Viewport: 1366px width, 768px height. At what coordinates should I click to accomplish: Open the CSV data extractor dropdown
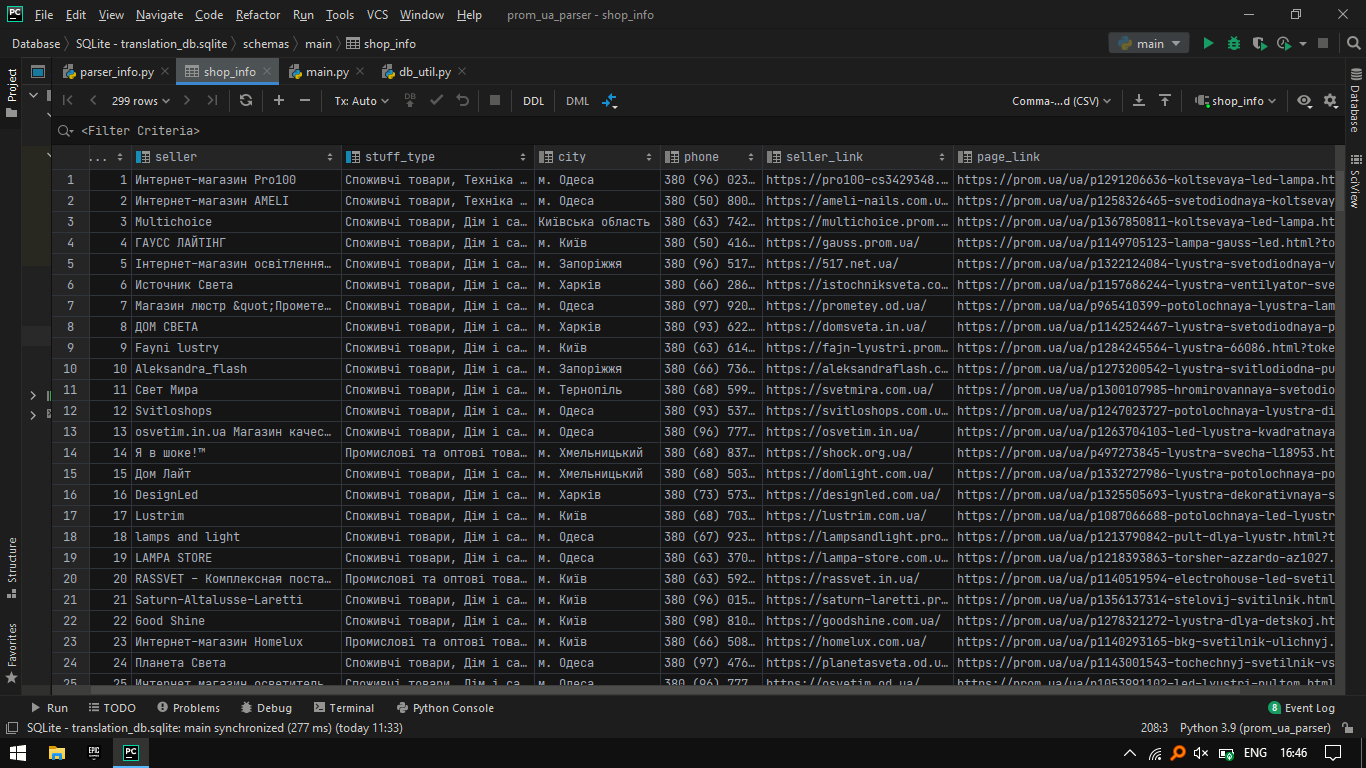point(1061,101)
